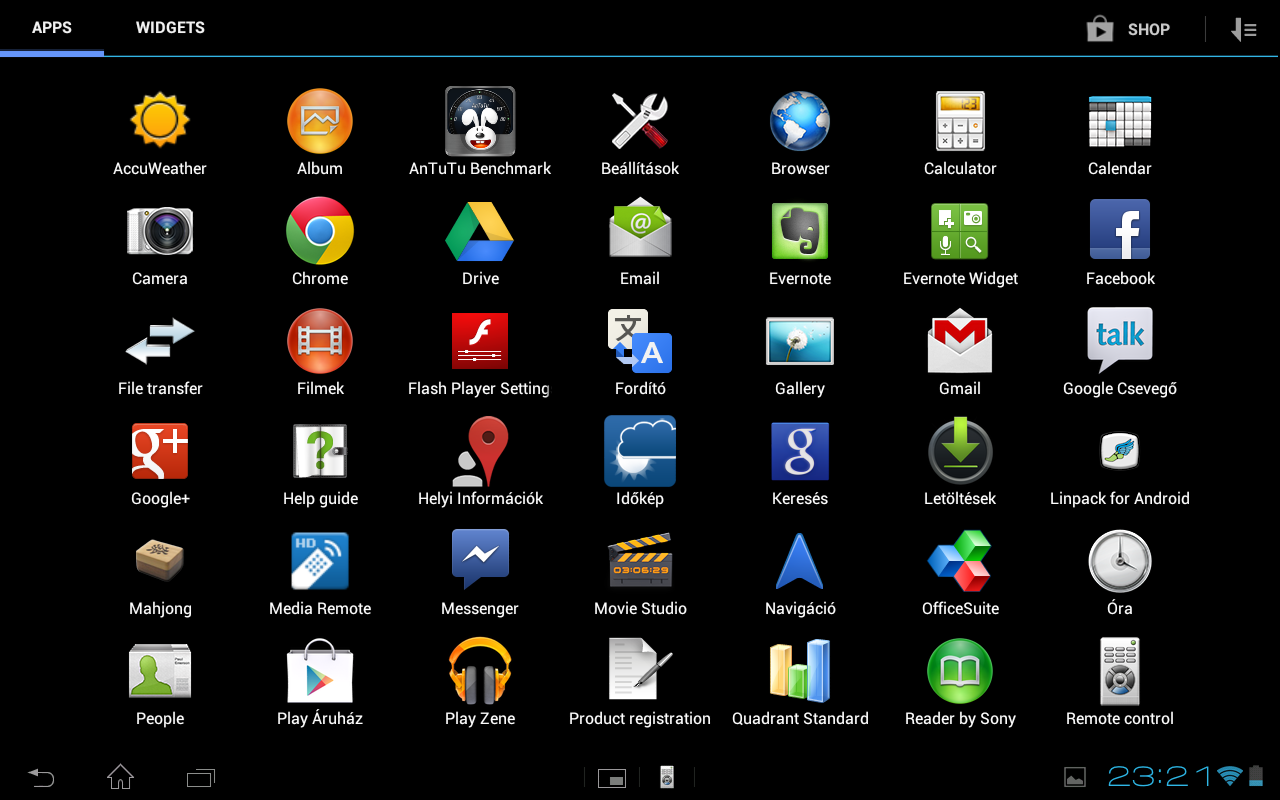Open Keresés Google search app

click(x=800, y=463)
